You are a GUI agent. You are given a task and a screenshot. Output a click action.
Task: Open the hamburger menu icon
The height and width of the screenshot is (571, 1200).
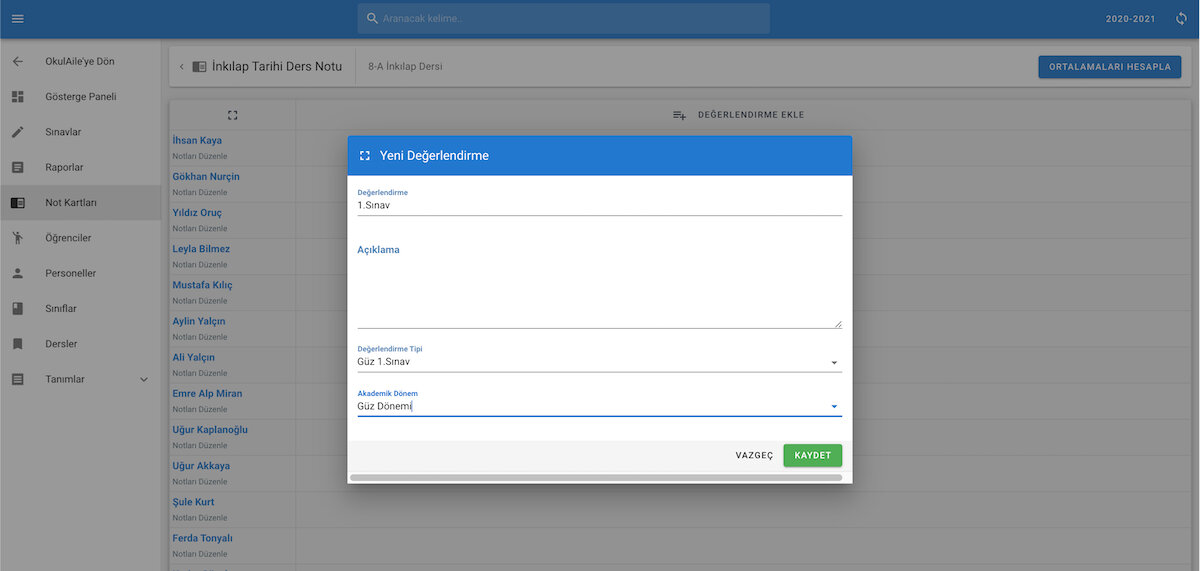point(17,19)
